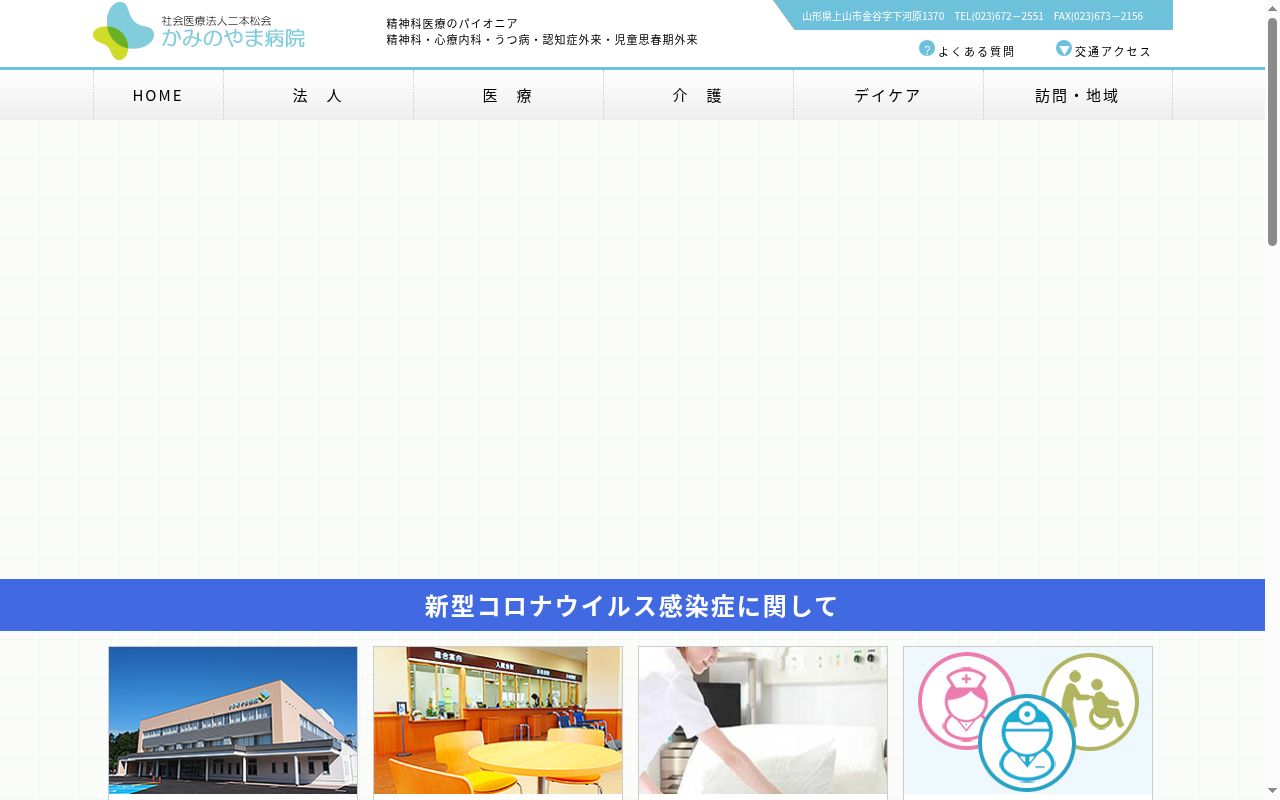The width and height of the screenshot is (1280, 800).
Task: Click the address text 山形県上山市金谷字下河原1370
Action: point(873,16)
